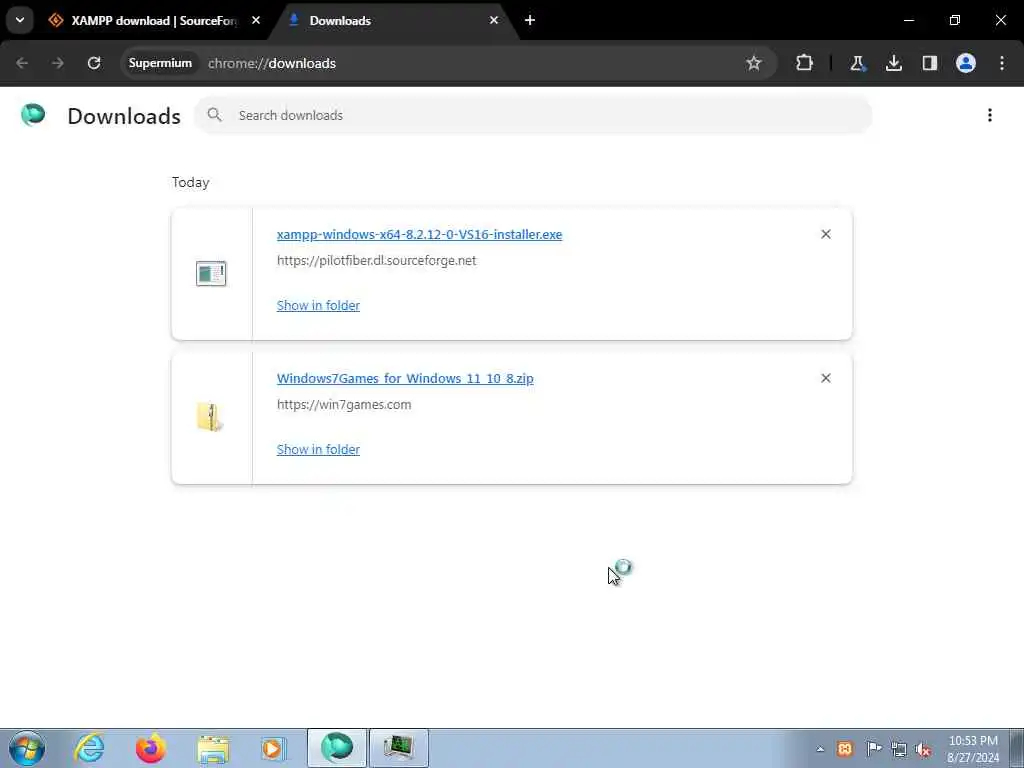
Task: Open the clock showing 10:53 PM
Action: 972,749
